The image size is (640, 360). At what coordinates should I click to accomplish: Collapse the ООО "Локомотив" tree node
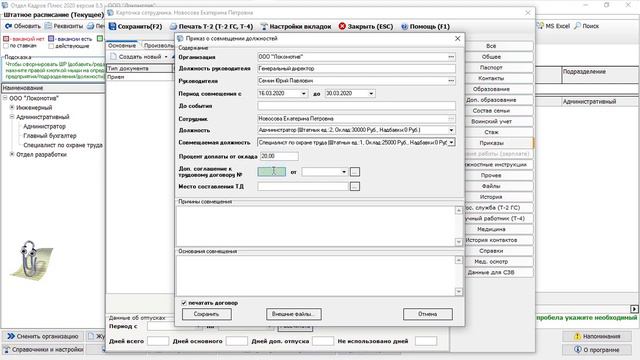5,98
